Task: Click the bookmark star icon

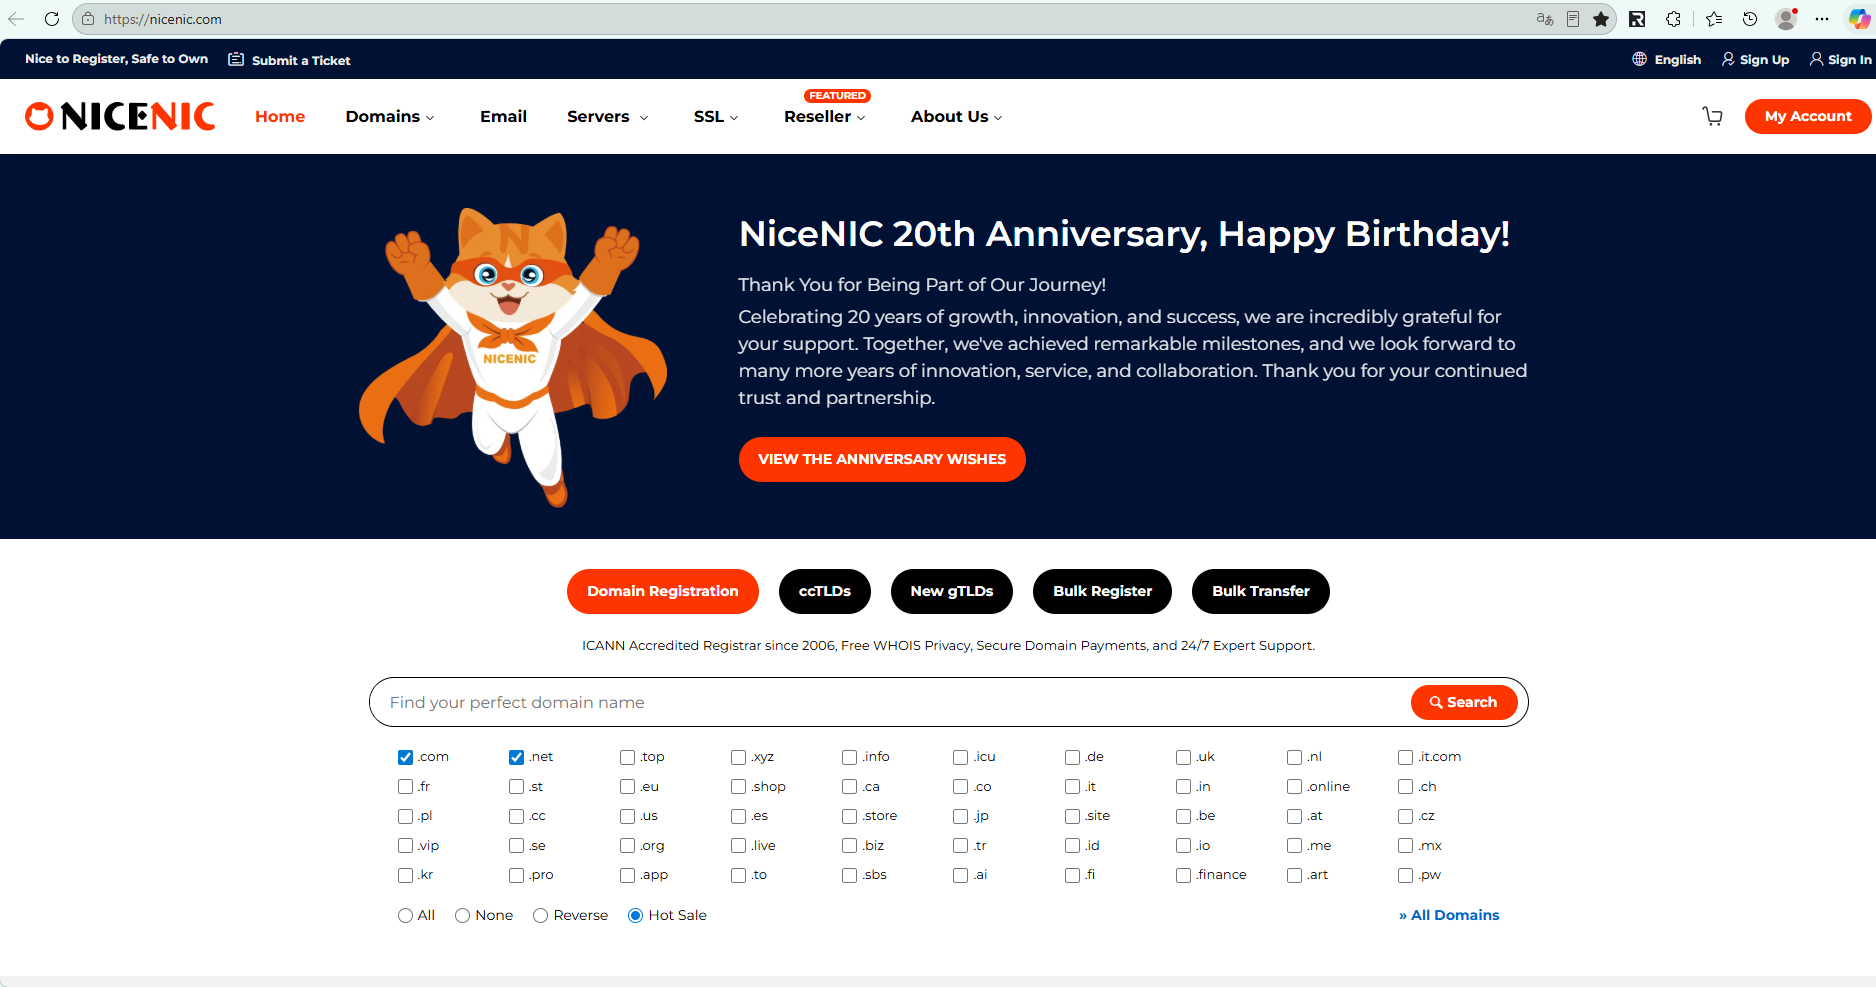Action: pyautogui.click(x=1601, y=19)
